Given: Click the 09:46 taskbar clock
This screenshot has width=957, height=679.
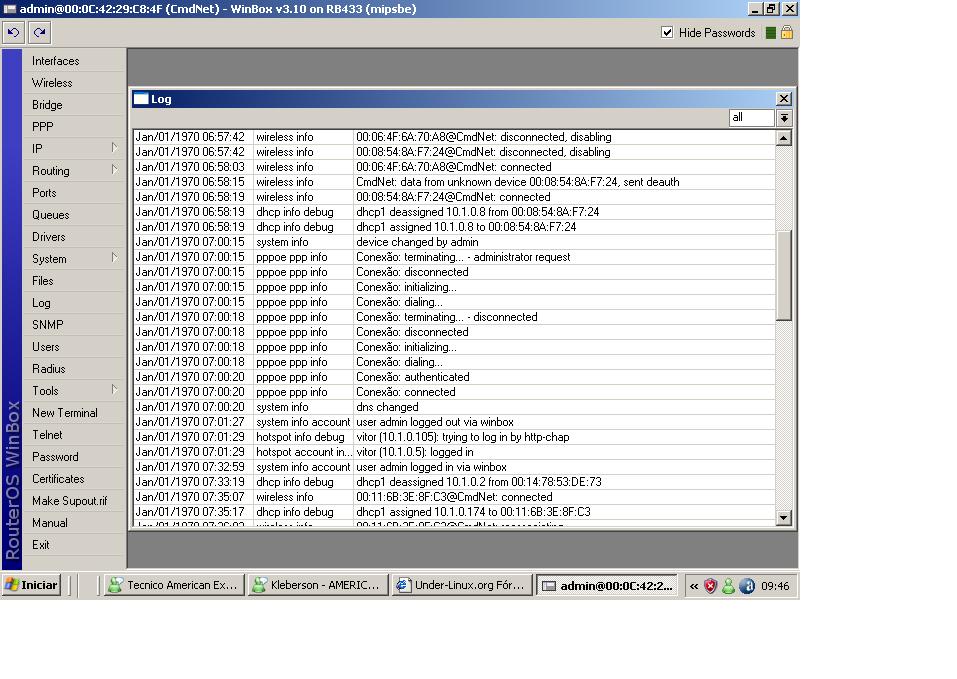Looking at the screenshot, I should pos(775,586).
